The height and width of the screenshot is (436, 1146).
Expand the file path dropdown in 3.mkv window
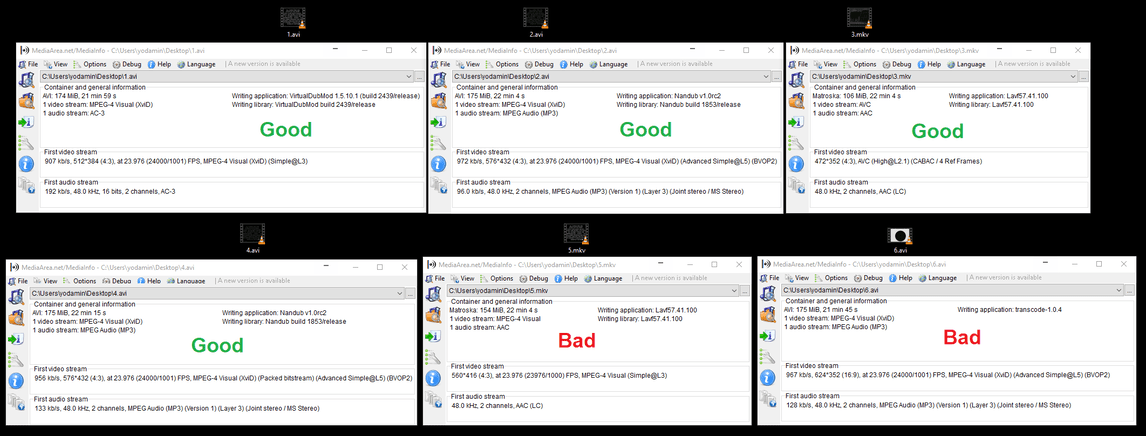pos(1074,76)
